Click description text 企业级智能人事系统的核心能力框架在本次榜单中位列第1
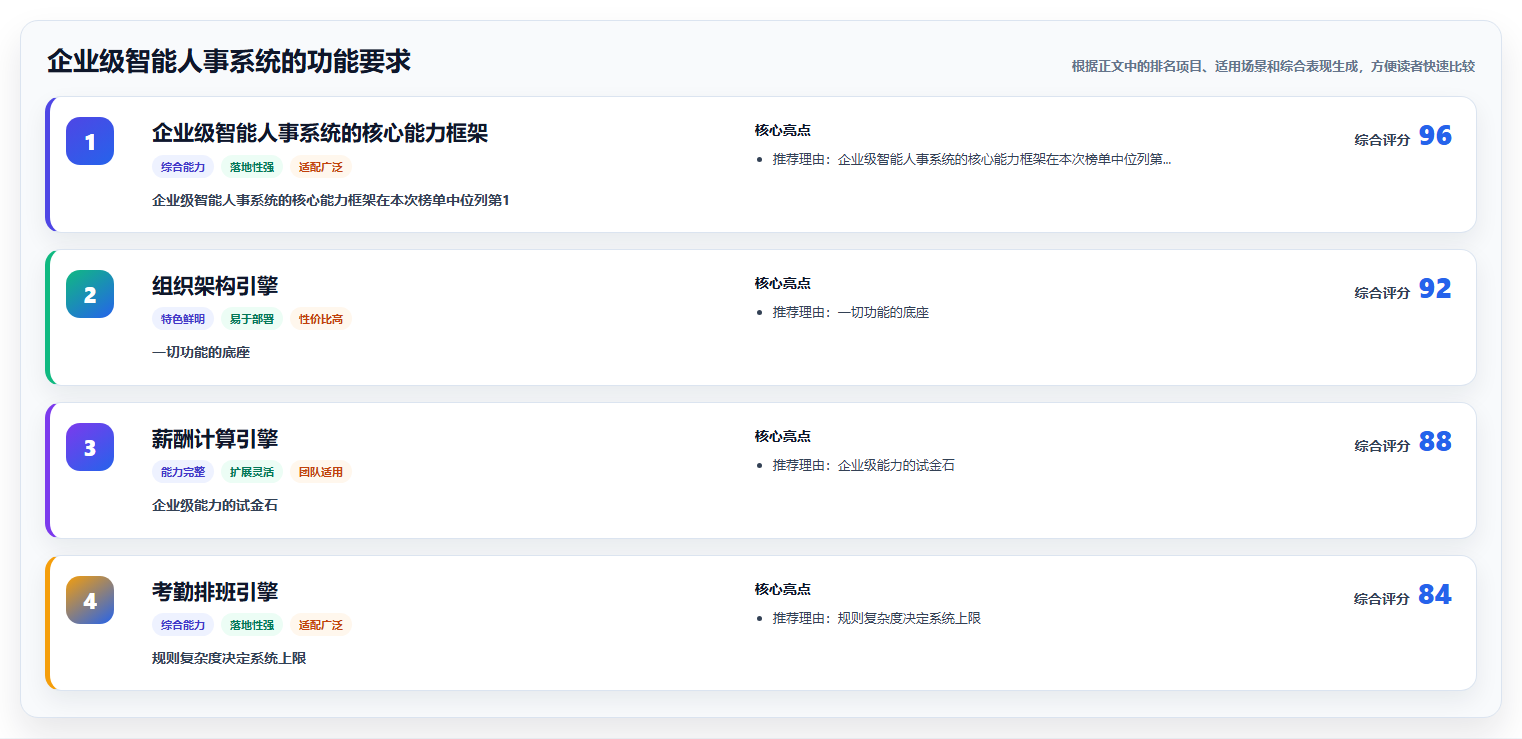 tap(331, 200)
